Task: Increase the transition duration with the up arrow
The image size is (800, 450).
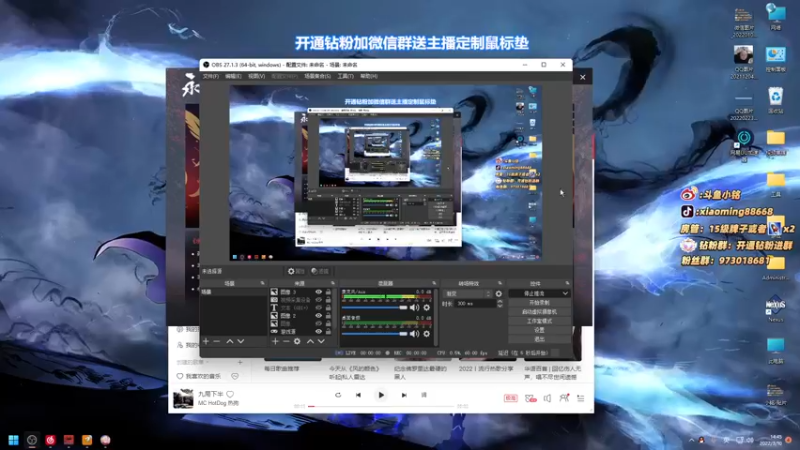Action: (499, 302)
